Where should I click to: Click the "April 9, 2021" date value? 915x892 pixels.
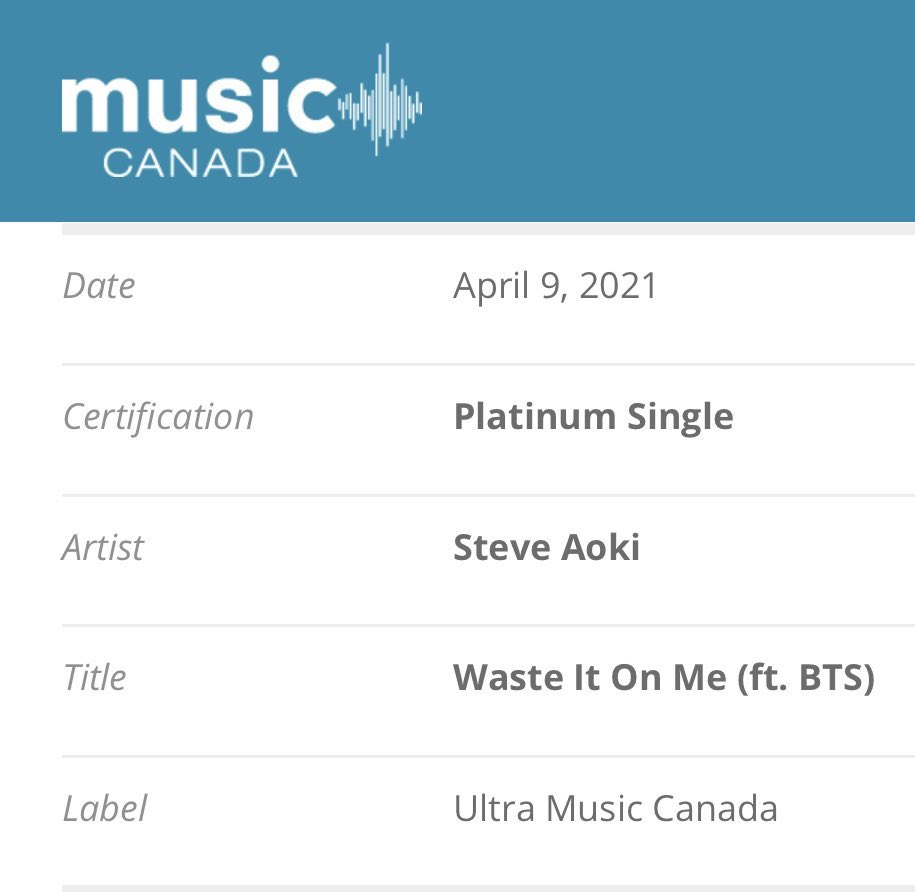pos(555,286)
